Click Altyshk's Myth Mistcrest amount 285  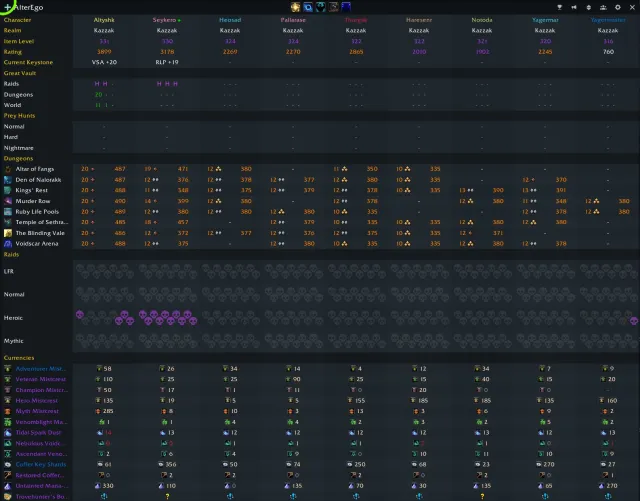pos(109,411)
